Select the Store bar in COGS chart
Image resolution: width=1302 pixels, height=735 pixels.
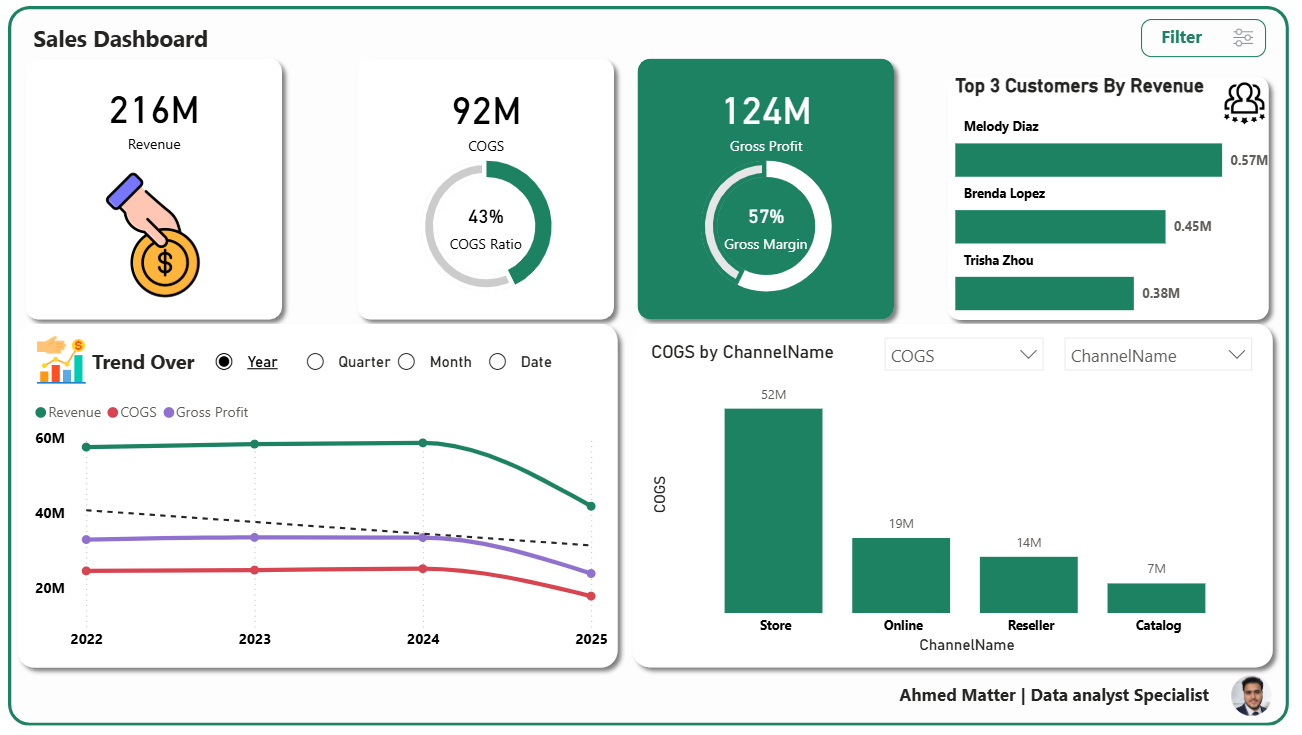773,510
